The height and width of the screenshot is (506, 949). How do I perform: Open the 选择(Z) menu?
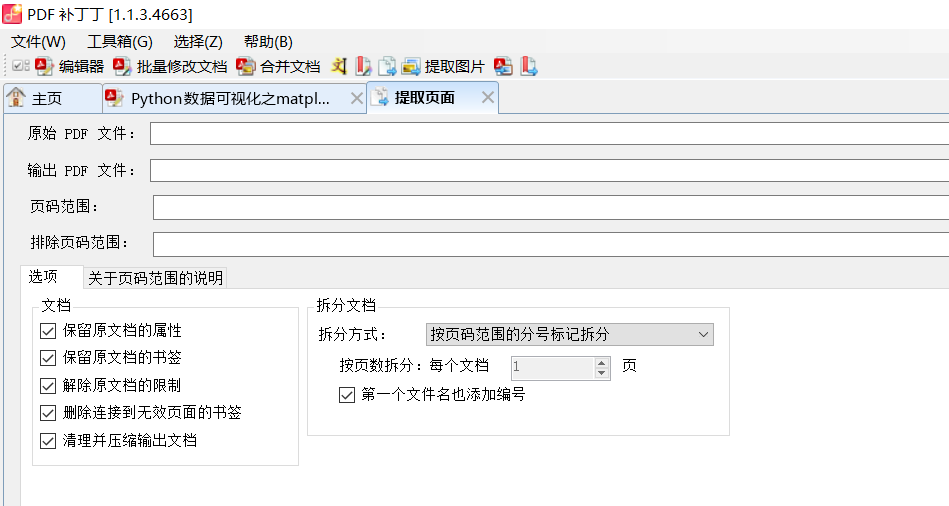pos(198,42)
